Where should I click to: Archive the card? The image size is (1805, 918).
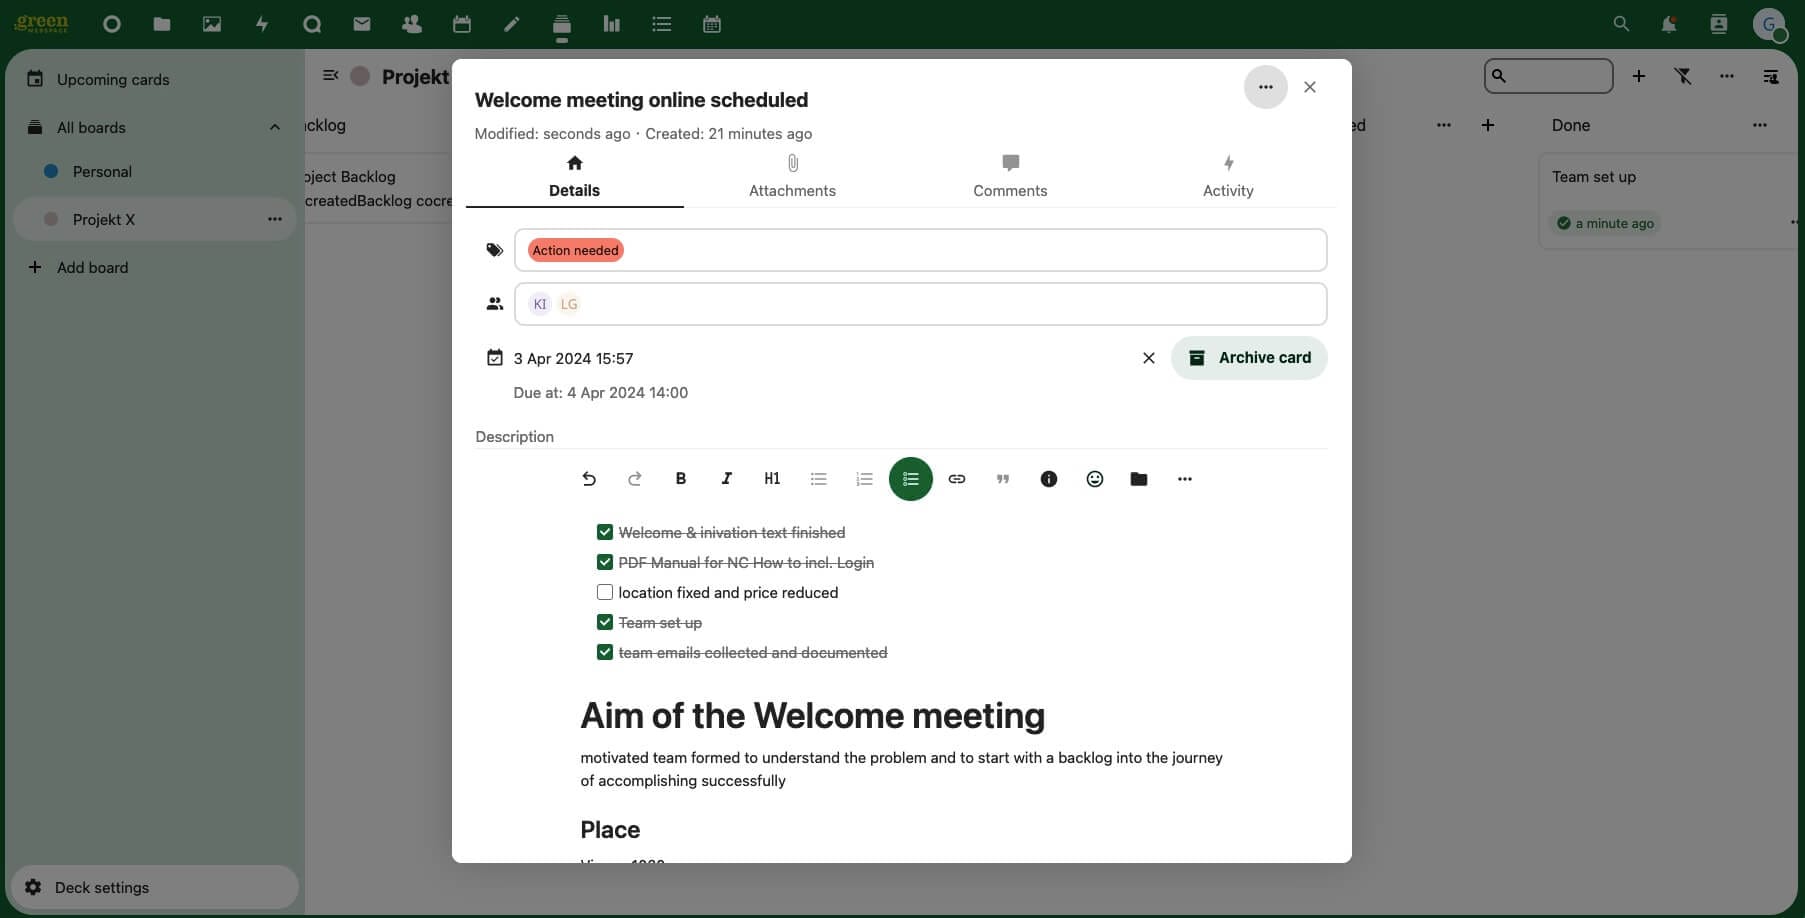pyautogui.click(x=1248, y=358)
